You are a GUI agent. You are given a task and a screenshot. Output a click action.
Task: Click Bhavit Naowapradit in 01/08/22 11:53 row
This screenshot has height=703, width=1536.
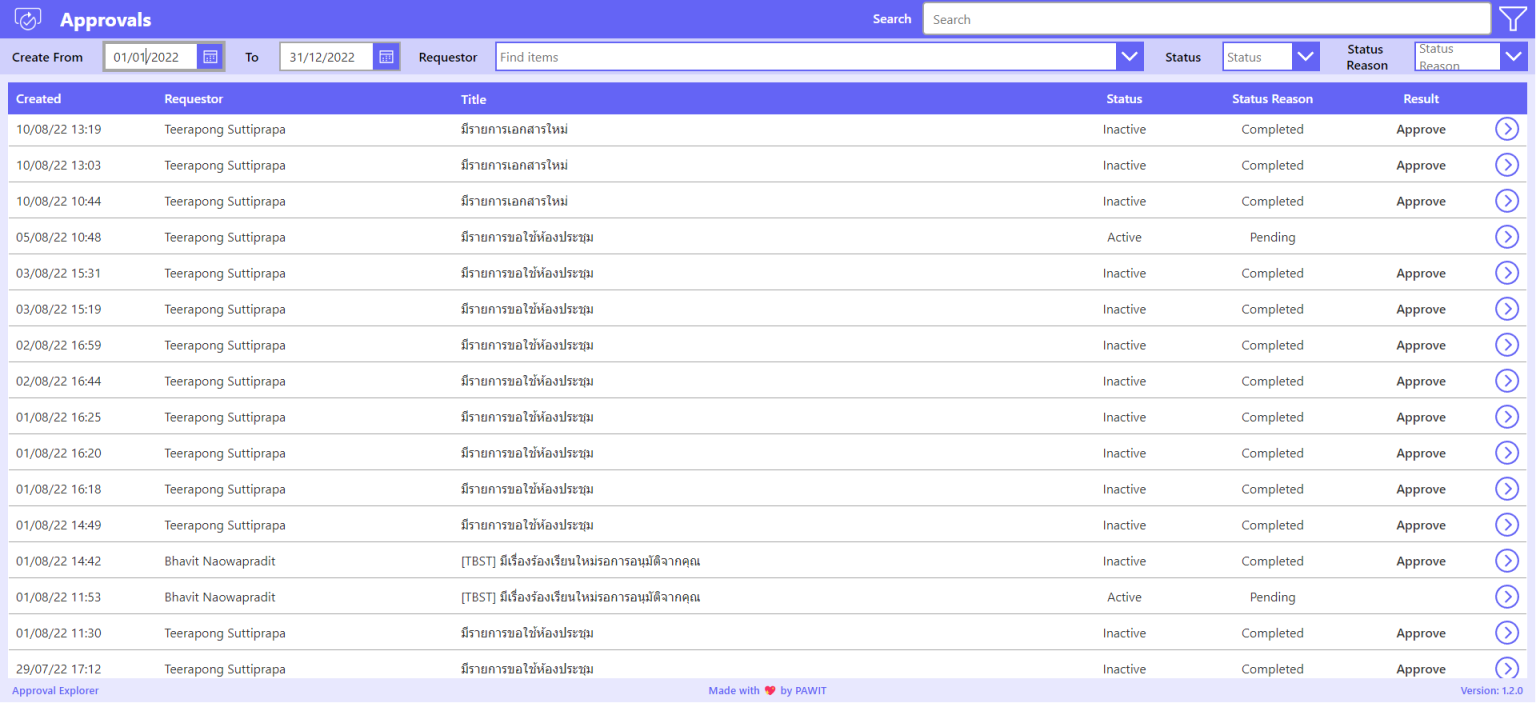[x=220, y=597]
